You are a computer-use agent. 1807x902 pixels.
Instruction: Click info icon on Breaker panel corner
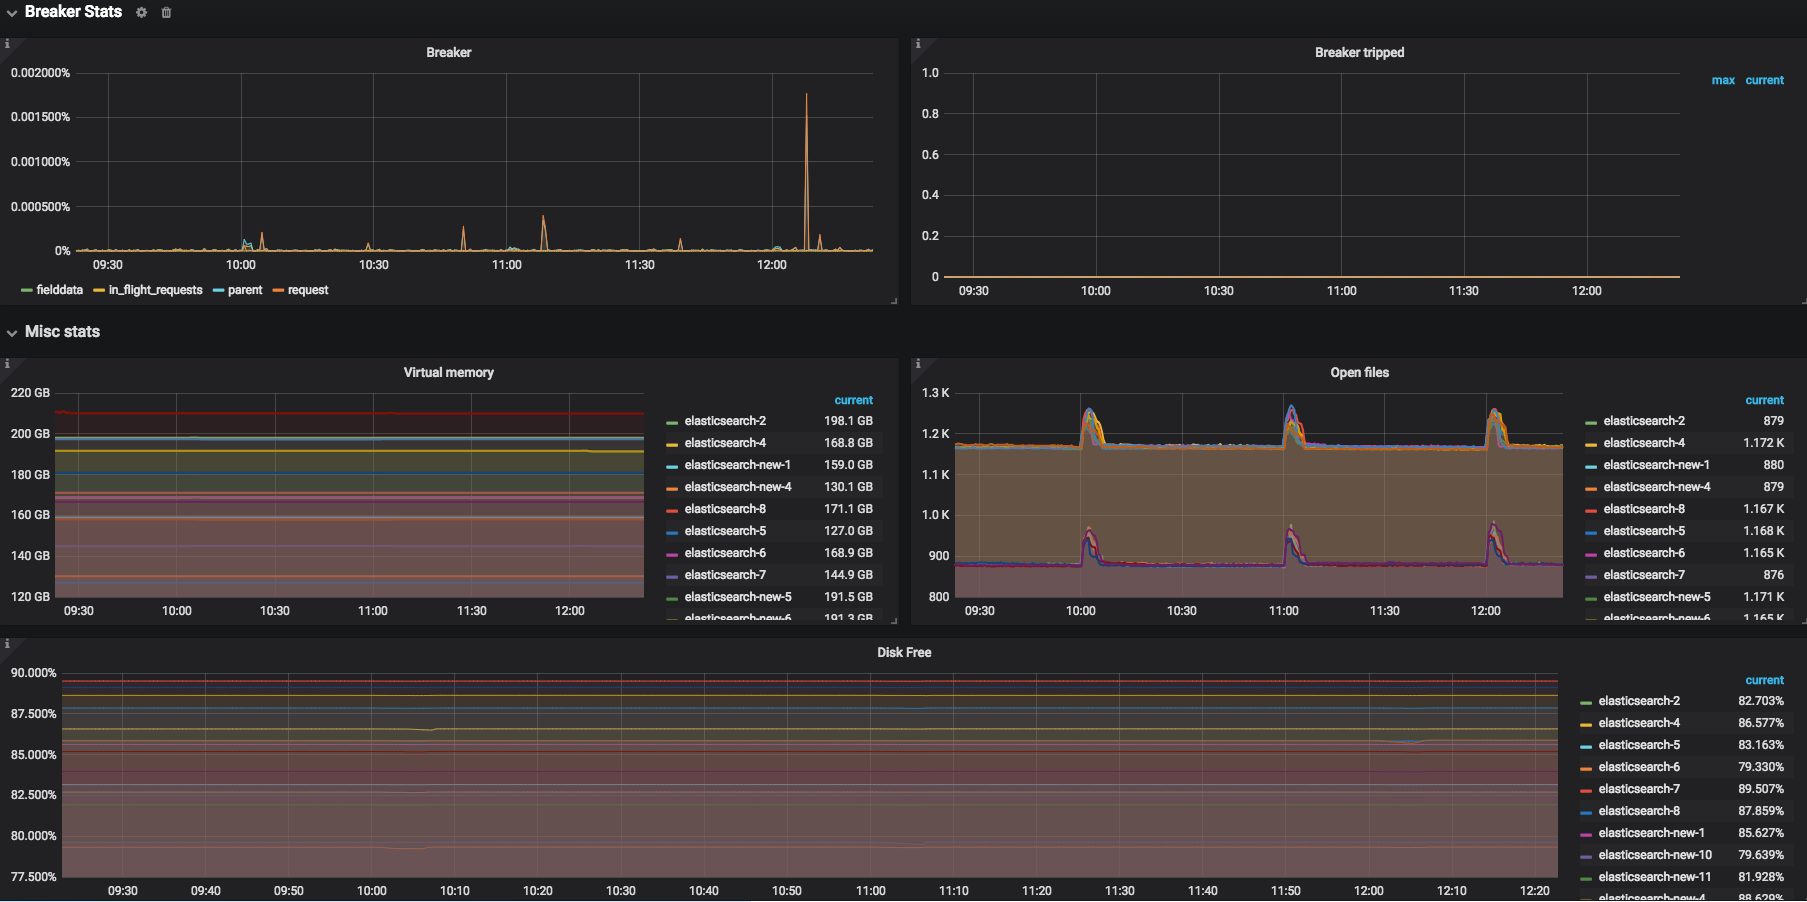tap(7, 44)
